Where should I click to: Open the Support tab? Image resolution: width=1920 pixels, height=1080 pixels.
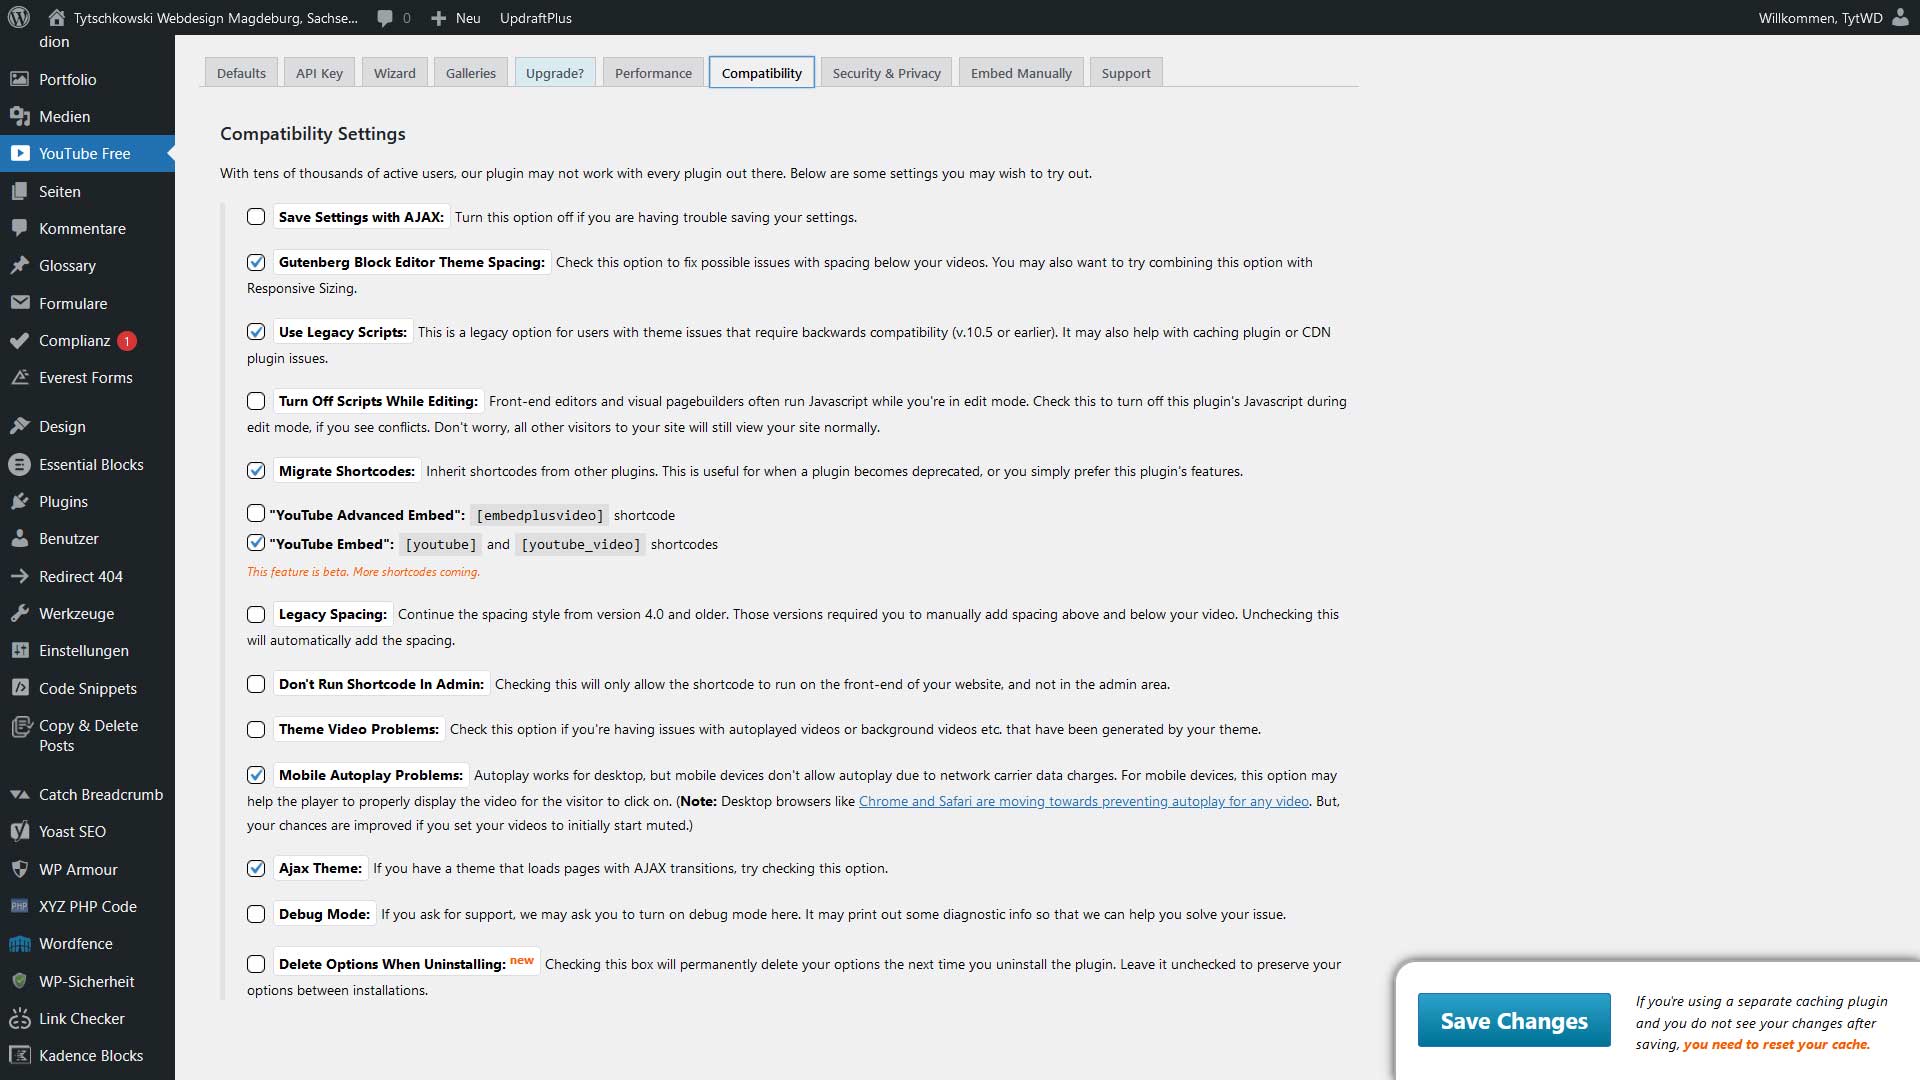click(1126, 73)
